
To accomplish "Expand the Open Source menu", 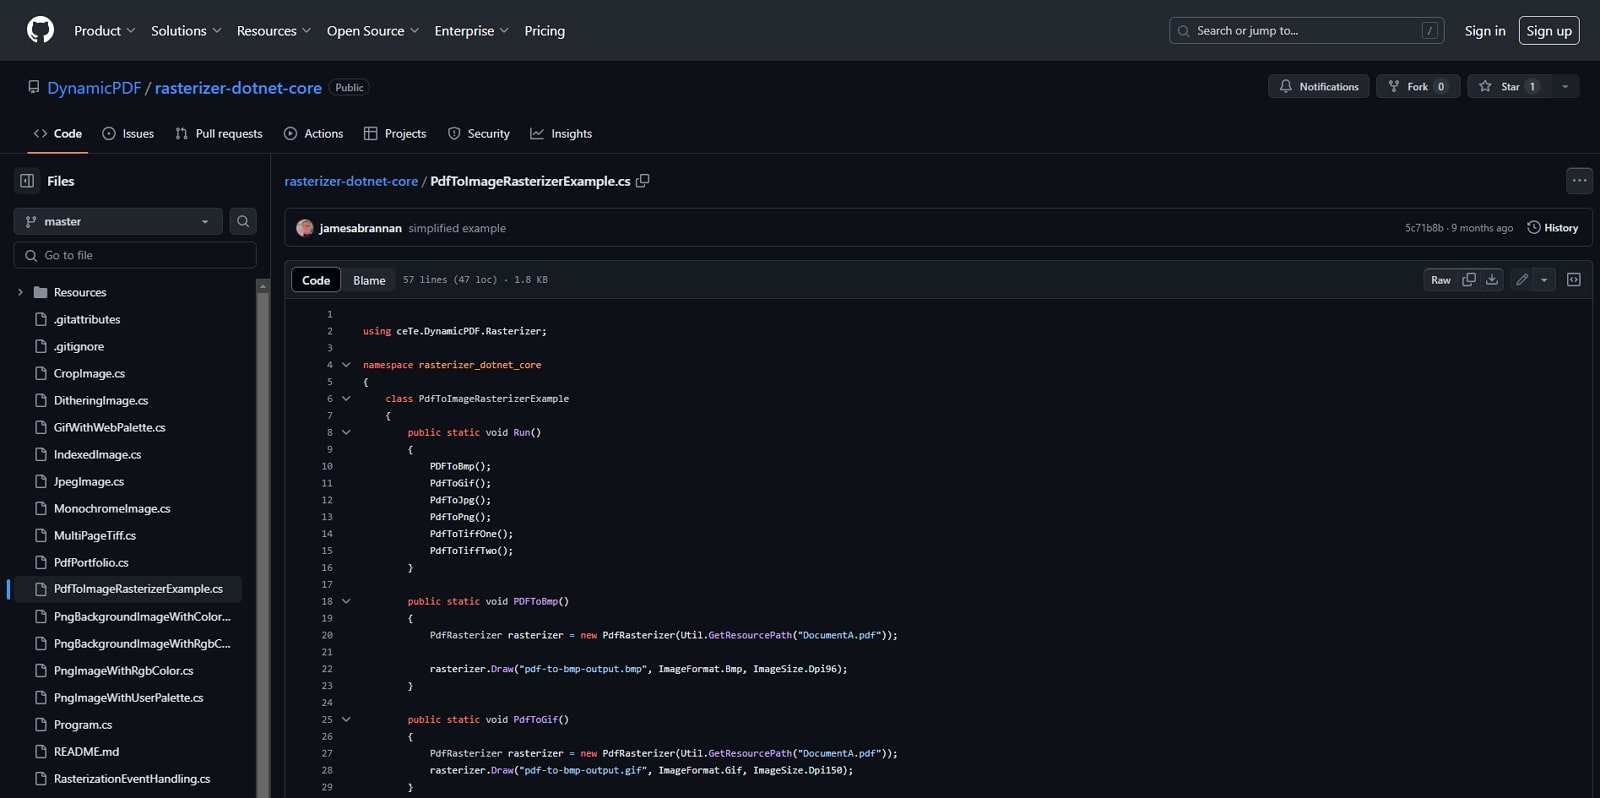I will (x=372, y=31).
